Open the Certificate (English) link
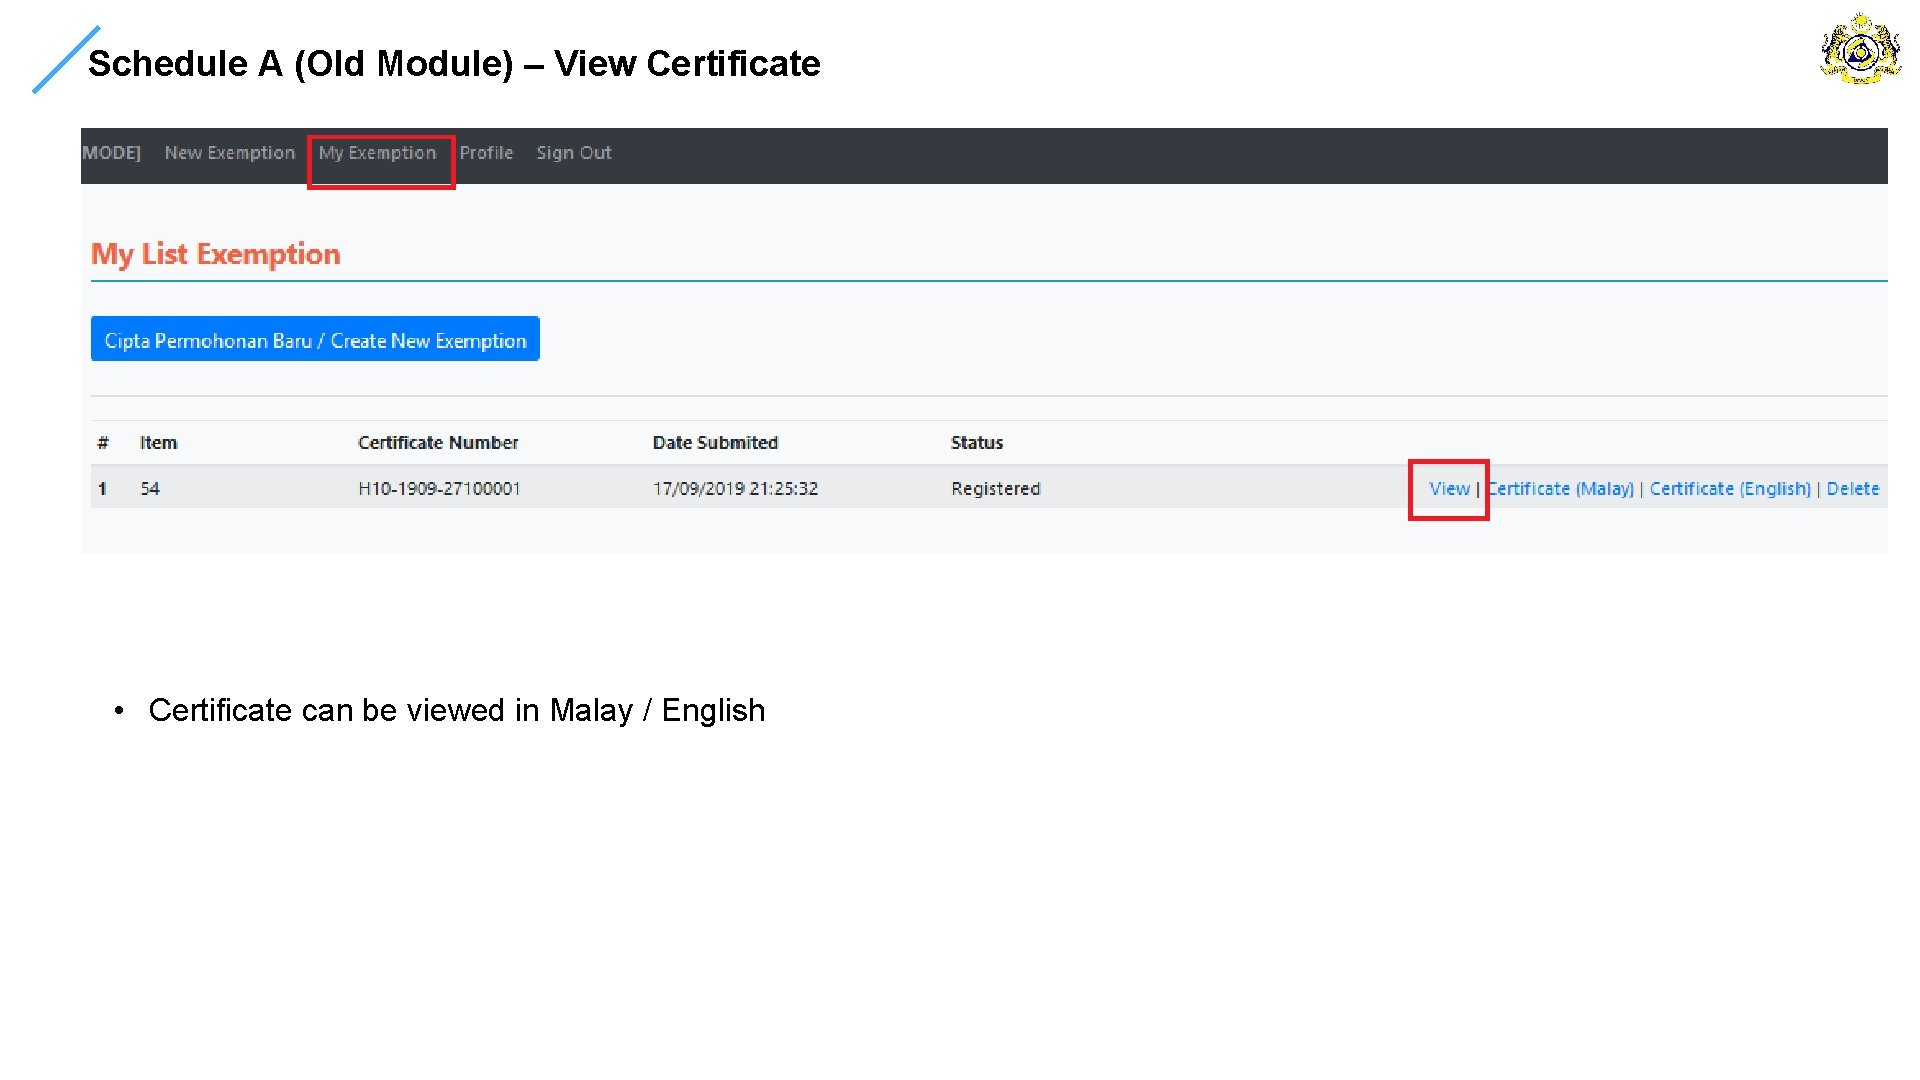Image resolution: width=1920 pixels, height=1080 pixels. click(x=1729, y=489)
